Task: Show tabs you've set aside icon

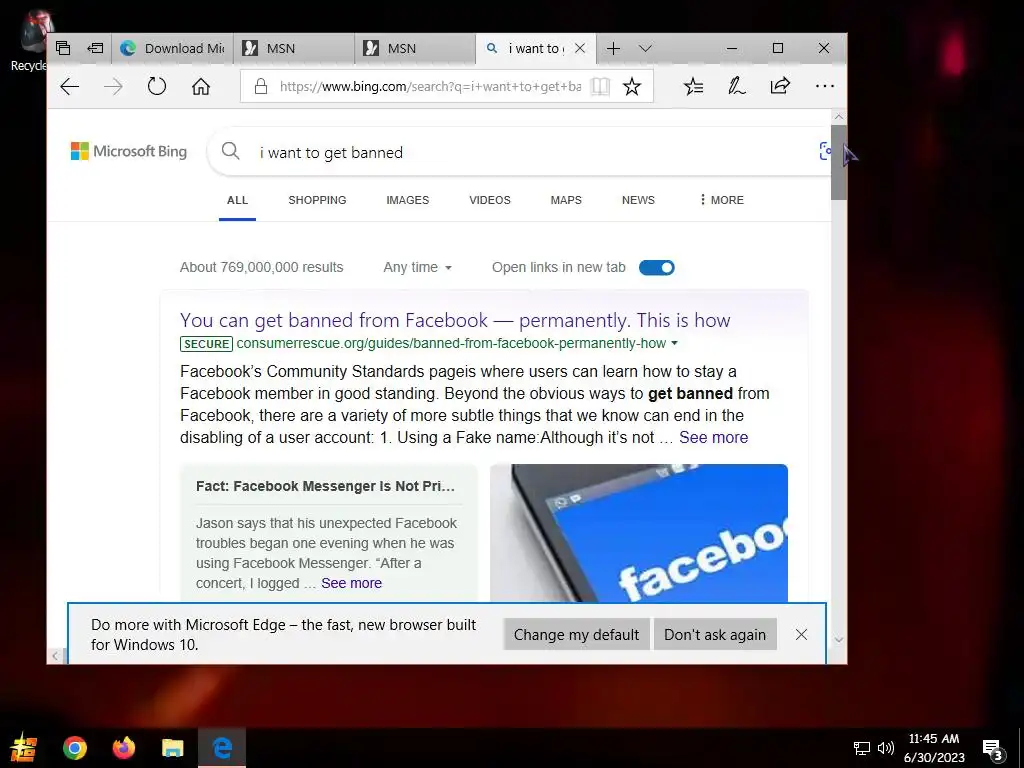Action: pyautogui.click(x=63, y=48)
